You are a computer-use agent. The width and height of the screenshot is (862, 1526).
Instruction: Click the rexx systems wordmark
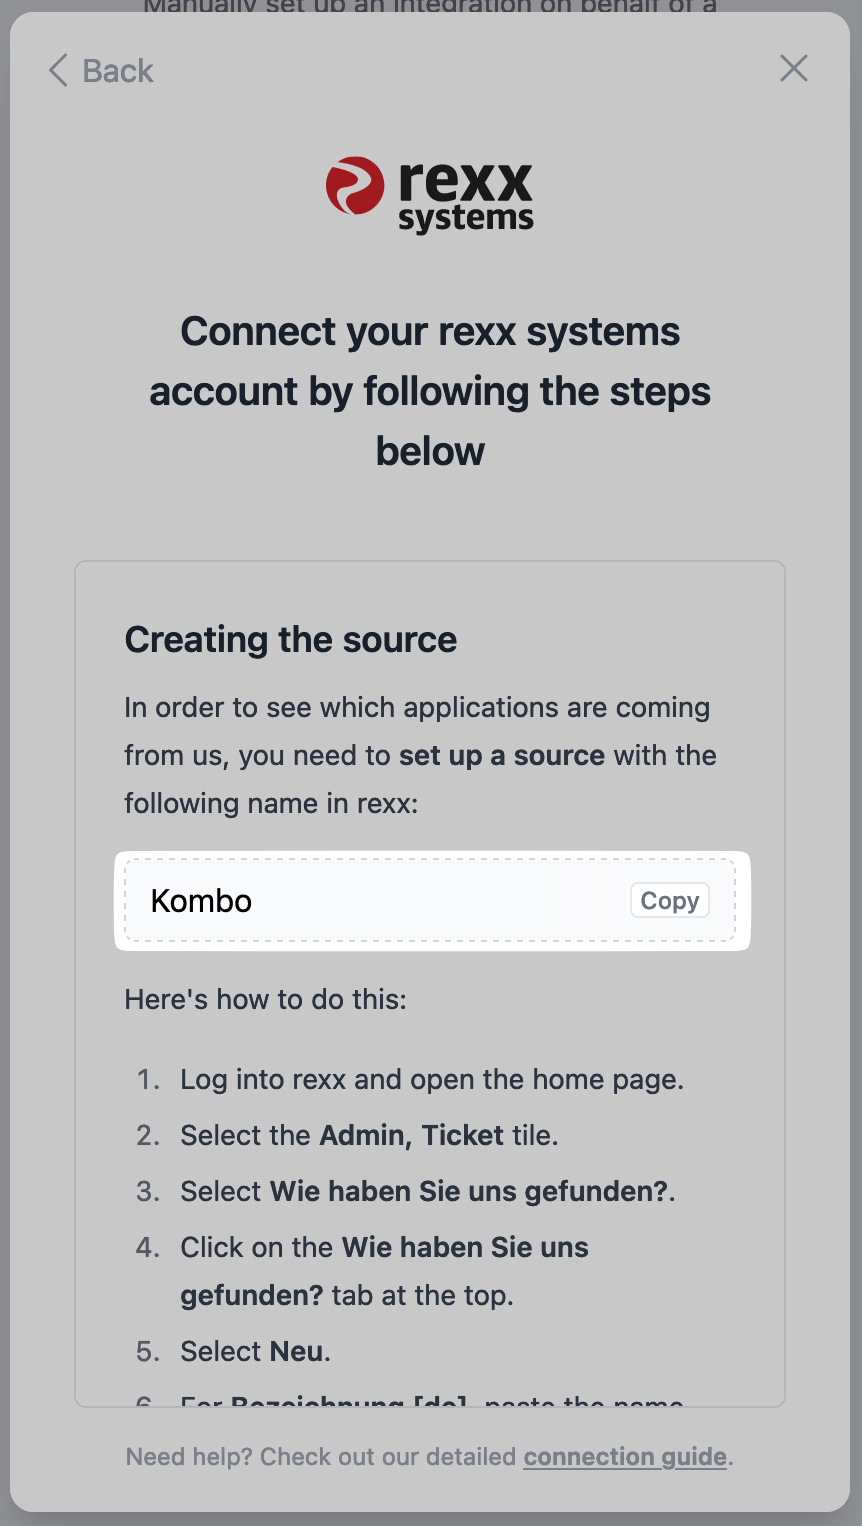[x=465, y=195]
